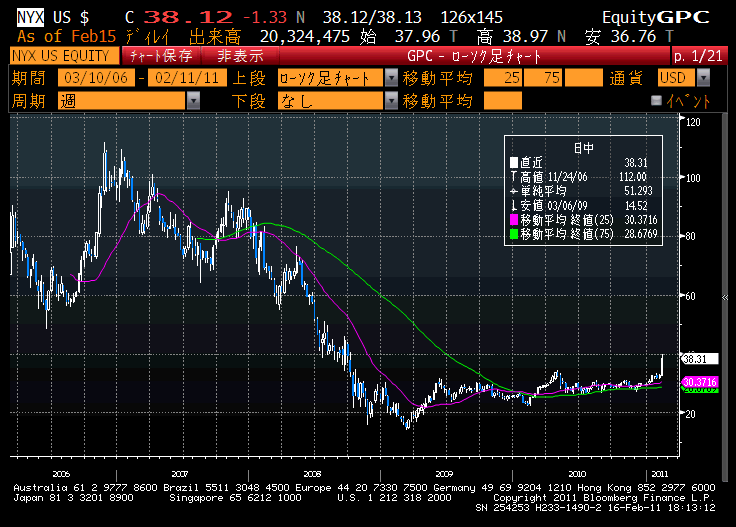Click the GPC - ローソク足チャート title bar
Screen dimensions: 736x527
[x=474, y=56]
